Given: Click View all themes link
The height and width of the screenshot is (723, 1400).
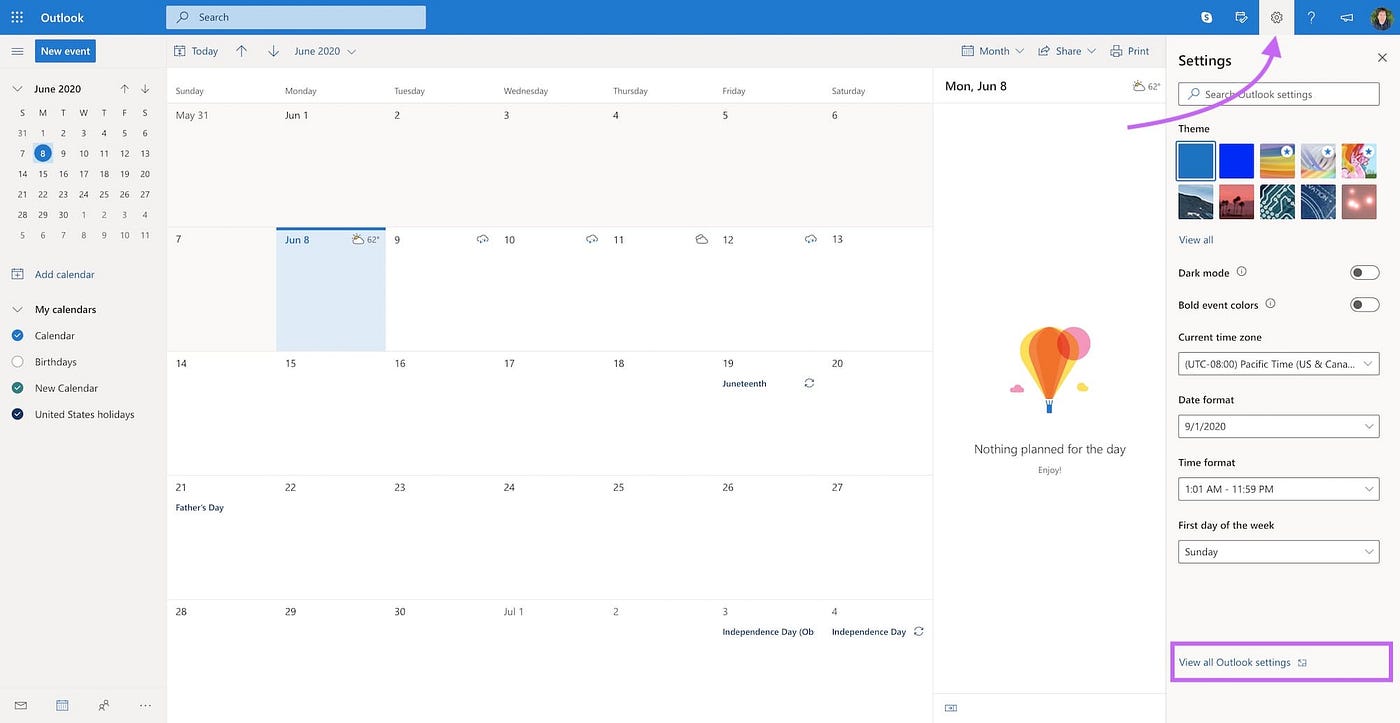Looking at the screenshot, I should pos(1196,240).
